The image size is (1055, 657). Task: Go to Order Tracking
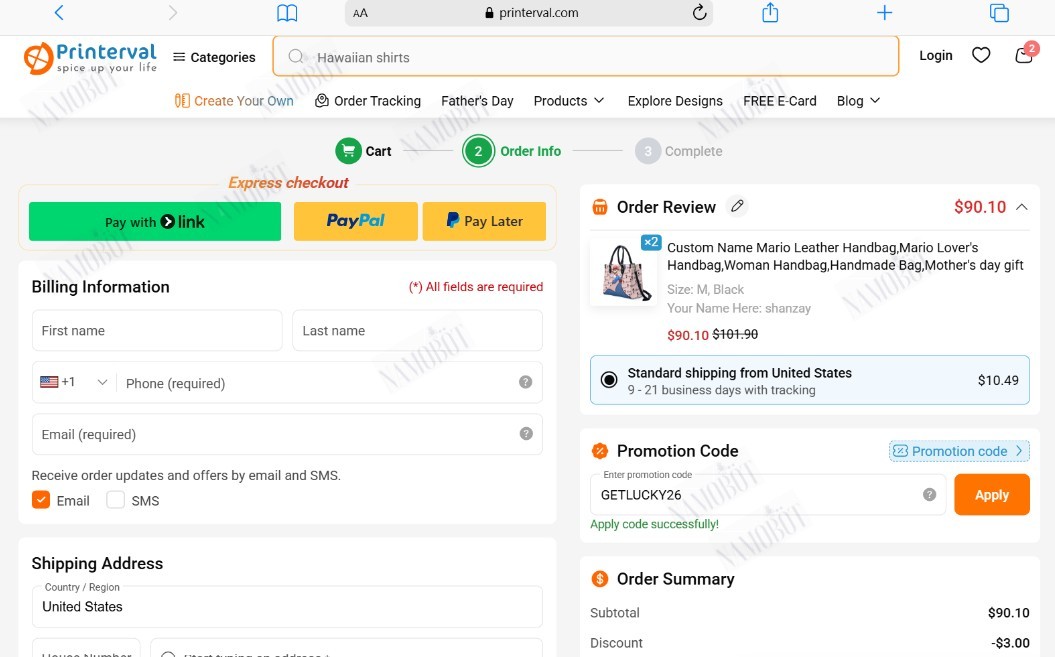tap(368, 101)
